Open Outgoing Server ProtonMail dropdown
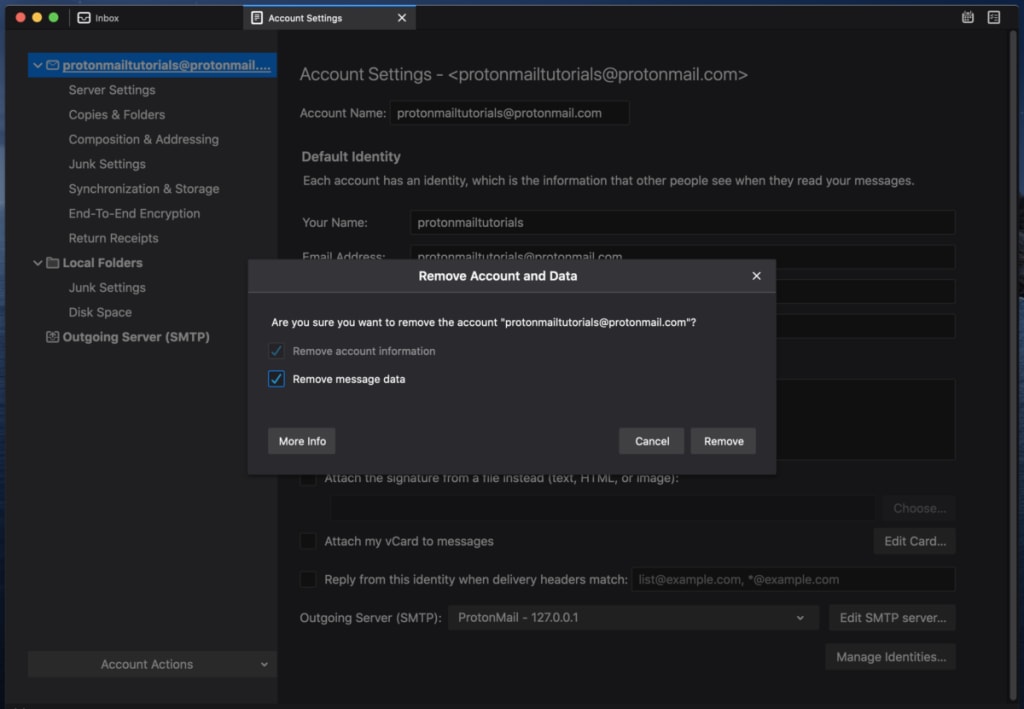 pyautogui.click(x=633, y=618)
